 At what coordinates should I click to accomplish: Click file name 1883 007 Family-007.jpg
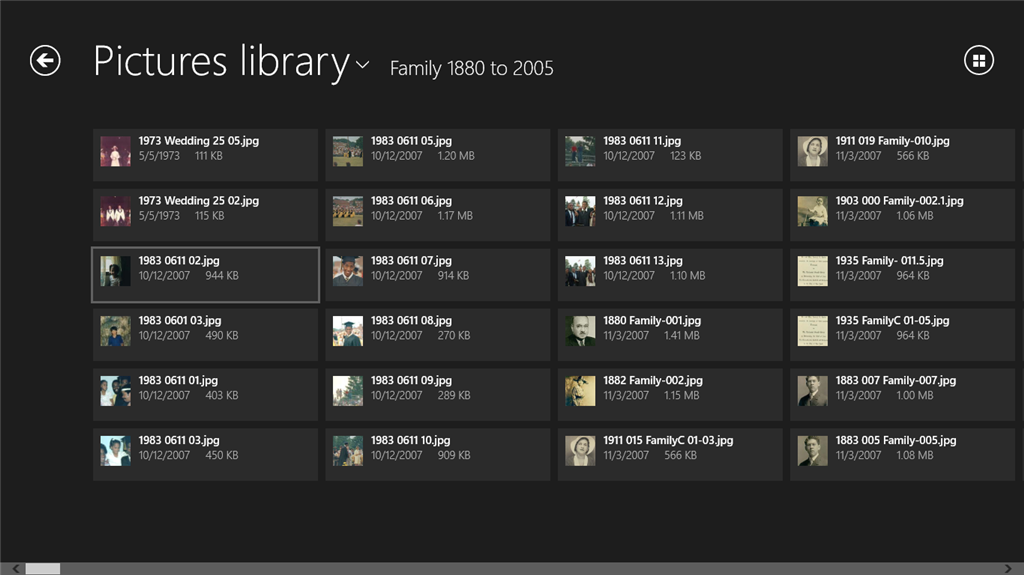pos(896,381)
